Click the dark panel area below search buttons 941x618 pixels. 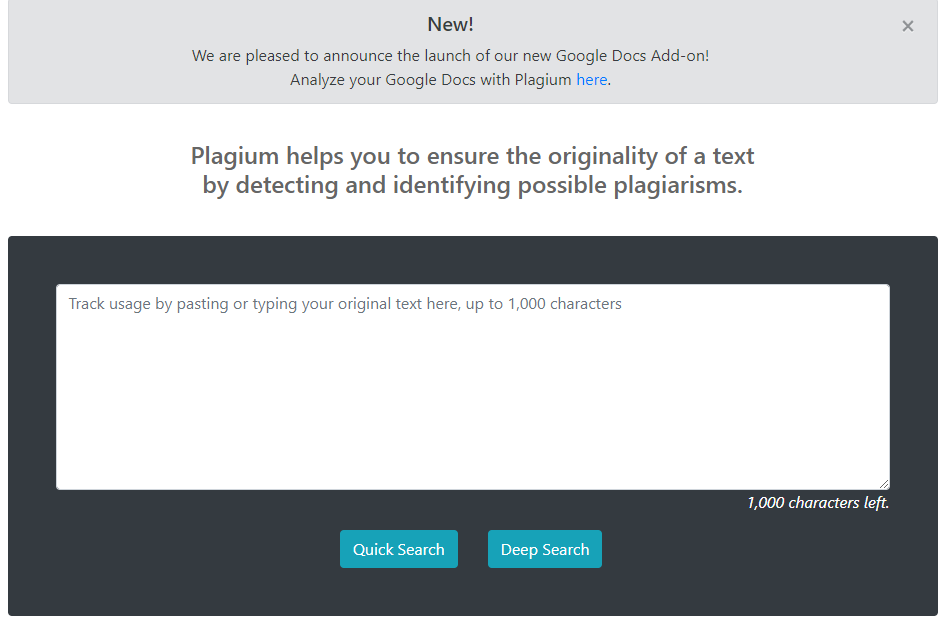[x=473, y=593]
